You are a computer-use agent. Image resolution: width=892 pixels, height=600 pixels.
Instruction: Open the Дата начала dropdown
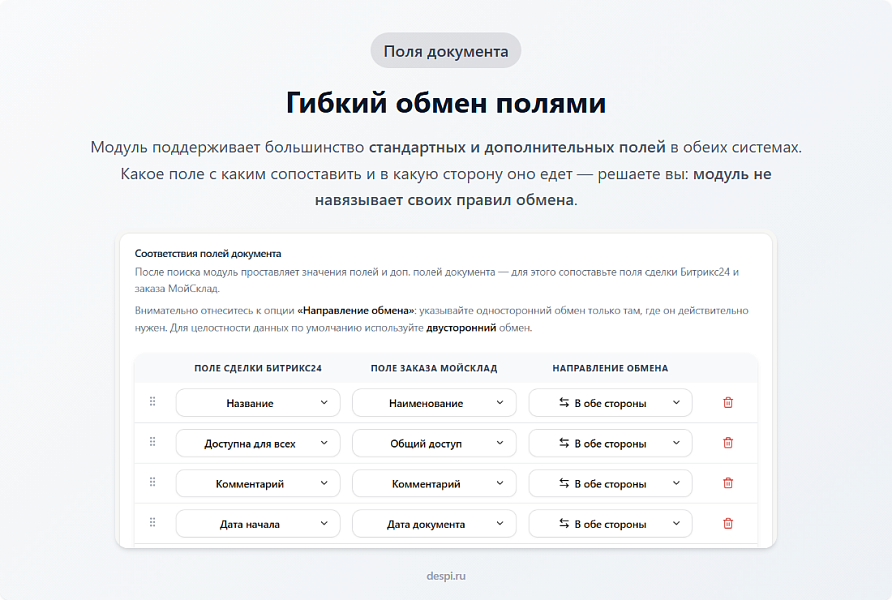(x=258, y=524)
